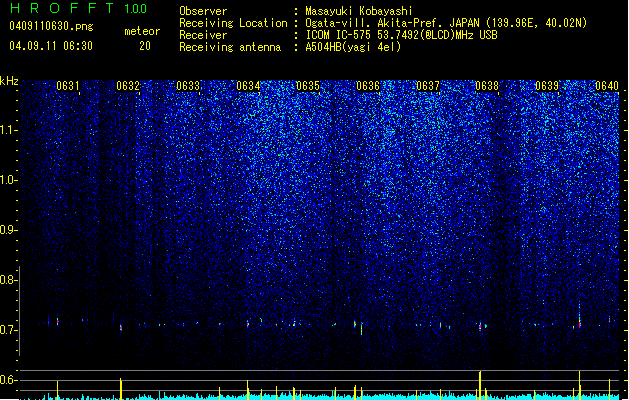Click the meteor count value 20
Image resolution: width=629 pixels, height=400 pixels.
[x=145, y=46]
